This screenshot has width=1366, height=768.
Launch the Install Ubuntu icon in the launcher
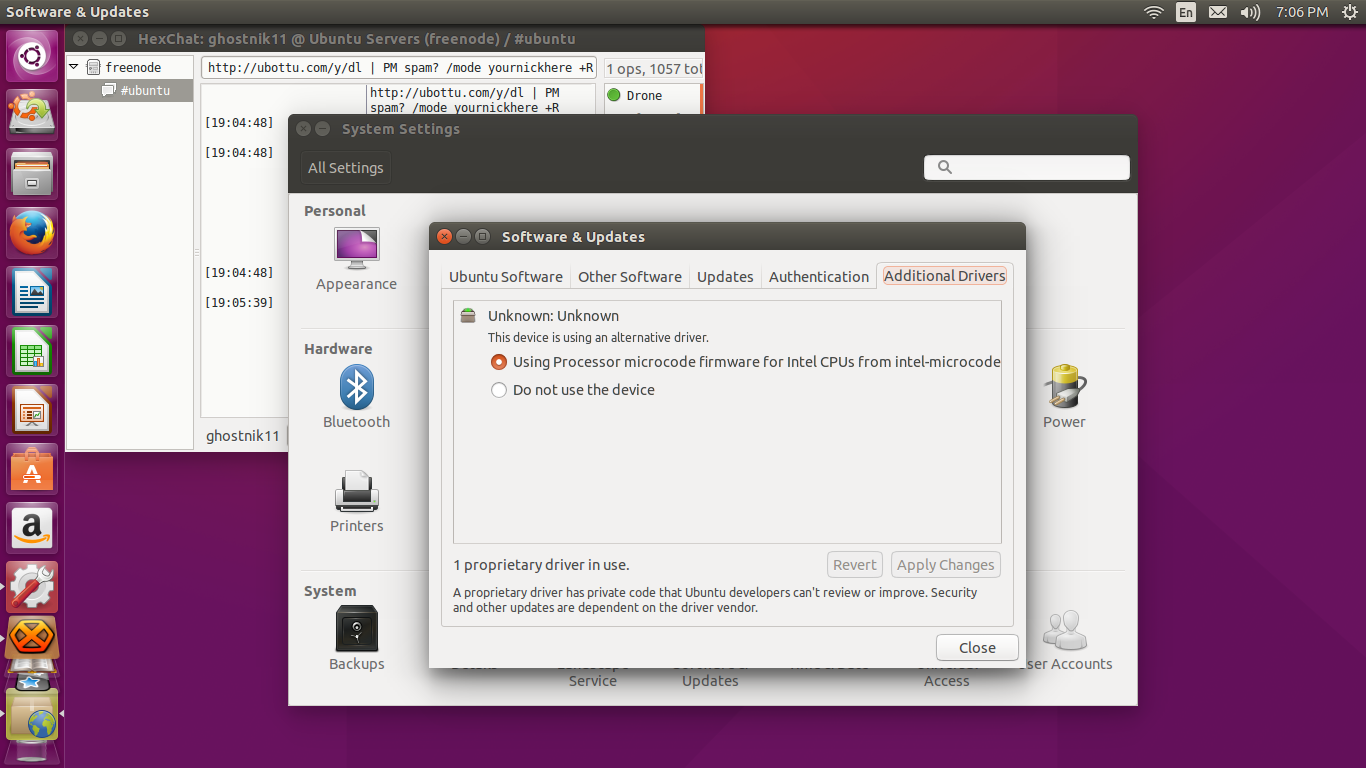[x=33, y=115]
